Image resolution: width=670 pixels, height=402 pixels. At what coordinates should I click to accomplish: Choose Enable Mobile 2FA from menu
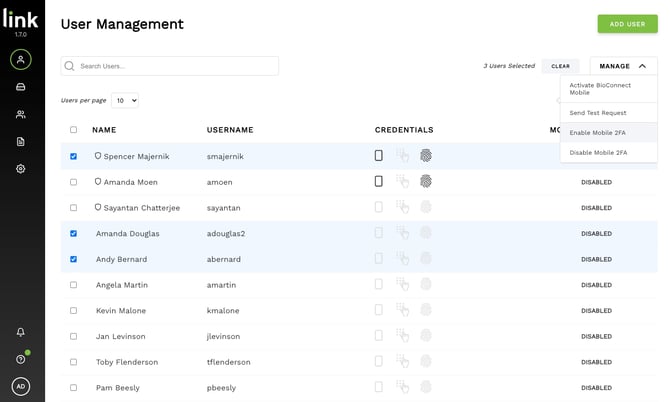(598, 132)
